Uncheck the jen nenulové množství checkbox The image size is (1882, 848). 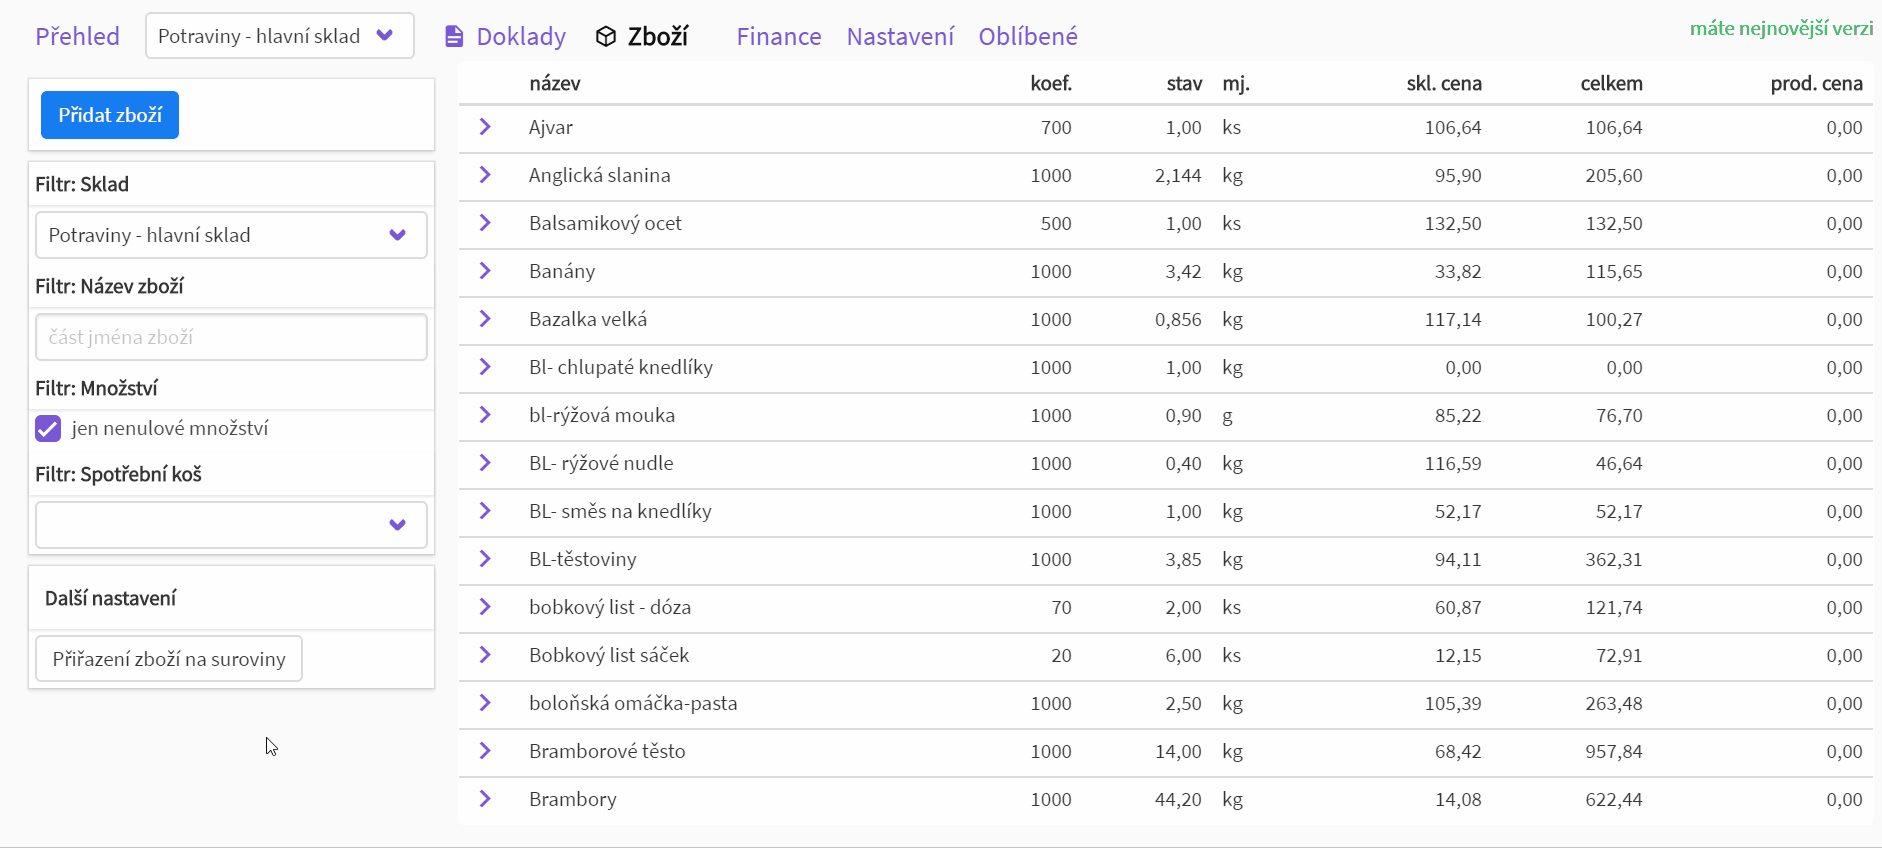pyautogui.click(x=48, y=429)
